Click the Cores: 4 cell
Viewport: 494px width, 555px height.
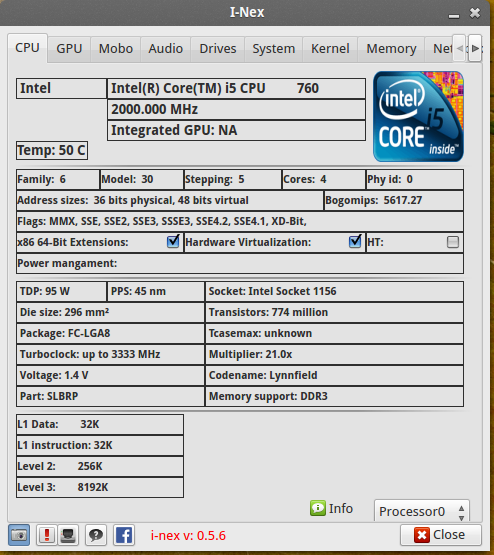[x=324, y=179]
